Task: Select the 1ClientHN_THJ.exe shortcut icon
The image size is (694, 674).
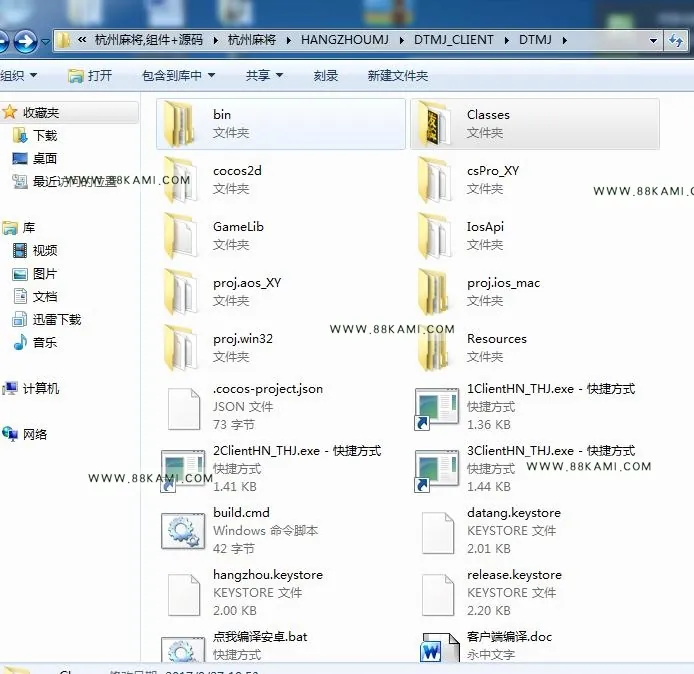Action: (436, 408)
